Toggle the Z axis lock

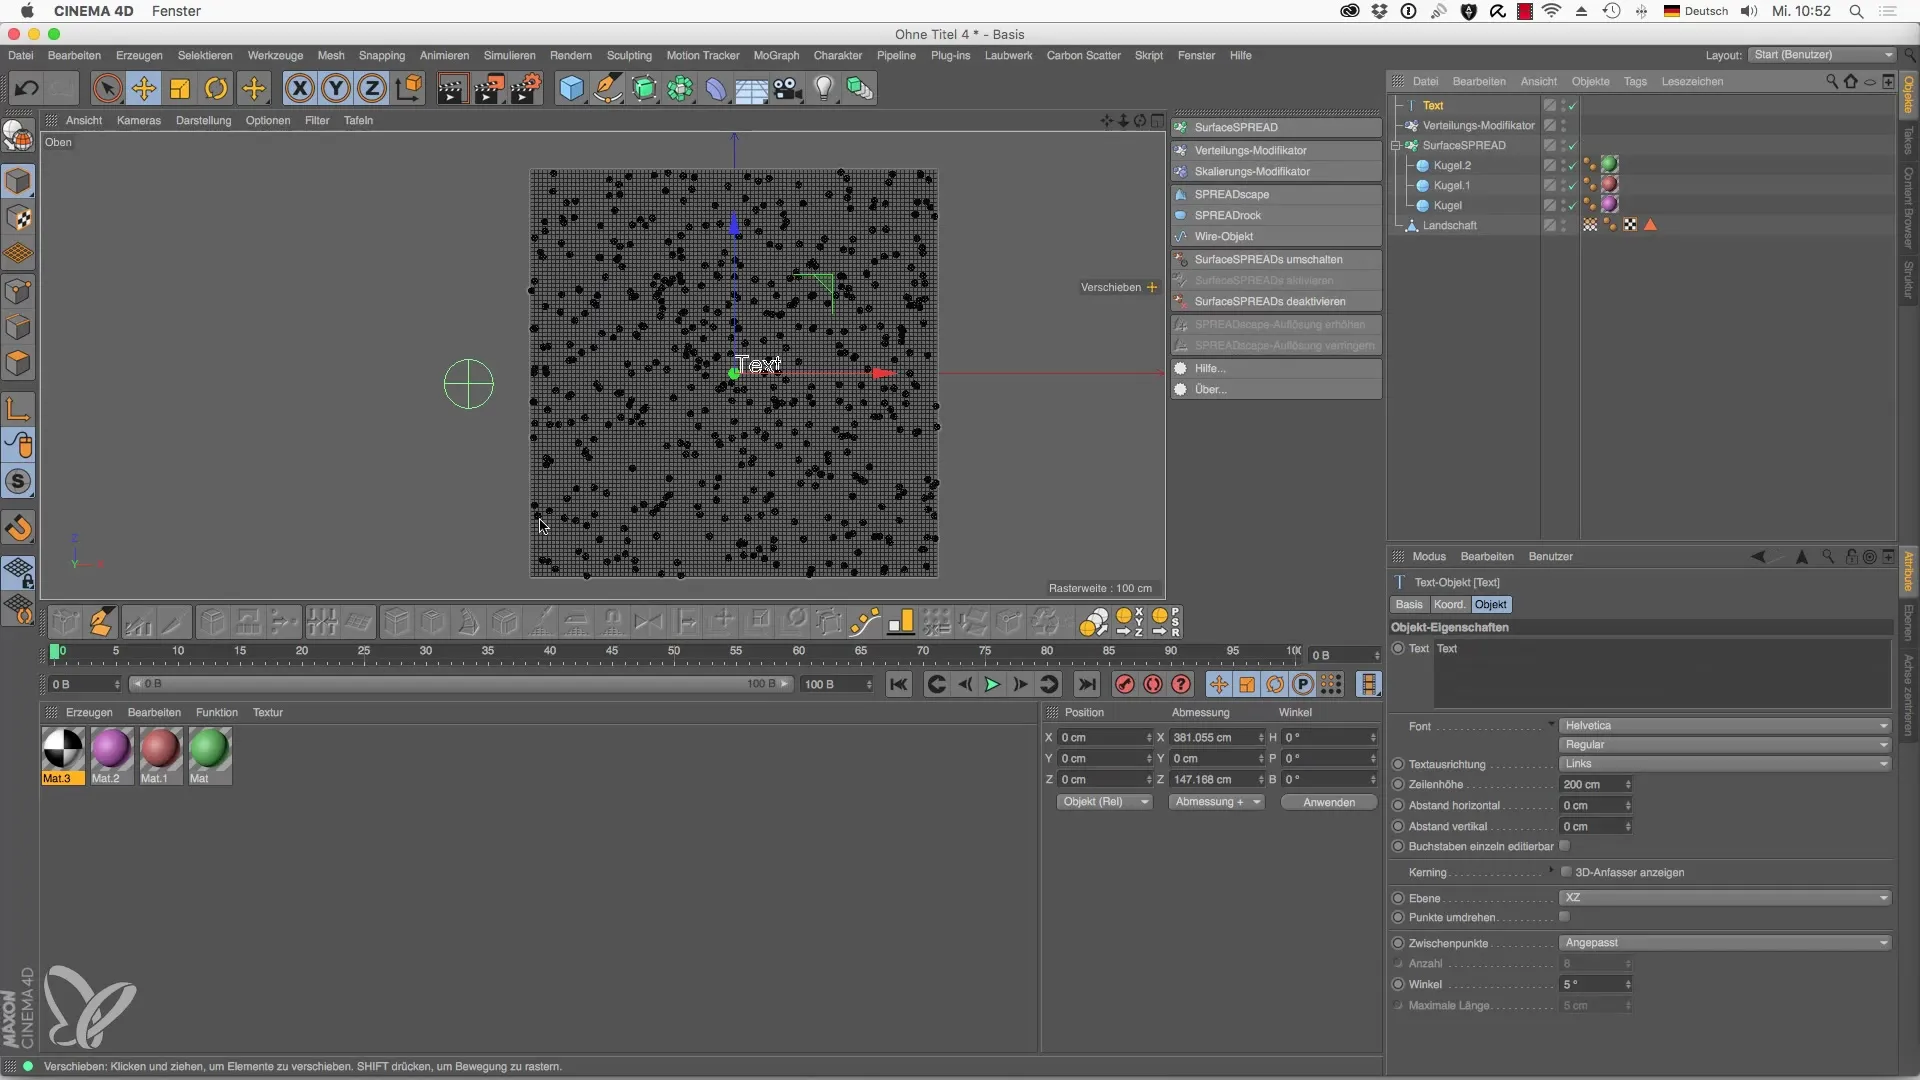pyautogui.click(x=372, y=88)
